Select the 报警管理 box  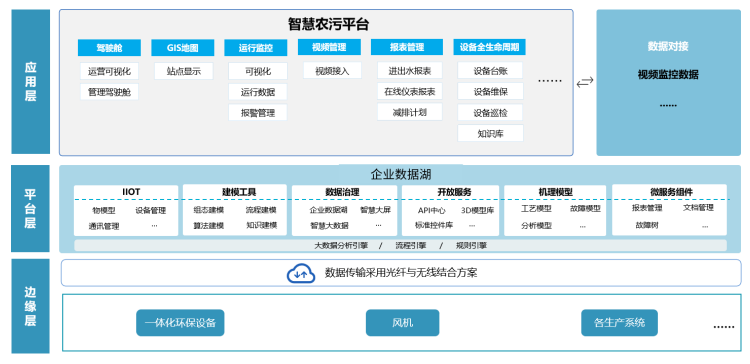(258, 112)
